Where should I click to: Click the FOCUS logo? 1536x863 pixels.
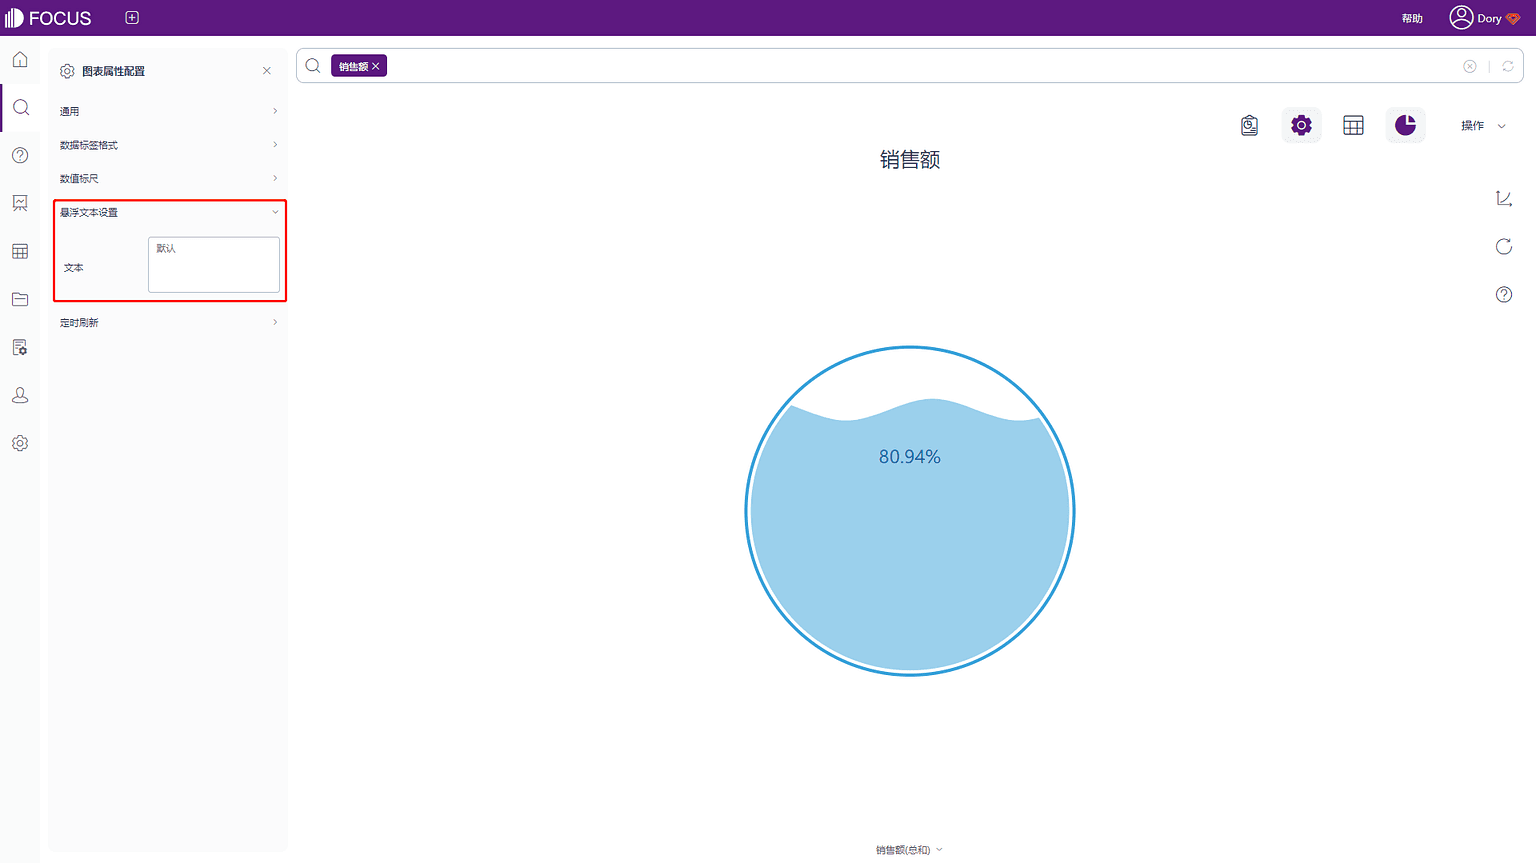48,18
